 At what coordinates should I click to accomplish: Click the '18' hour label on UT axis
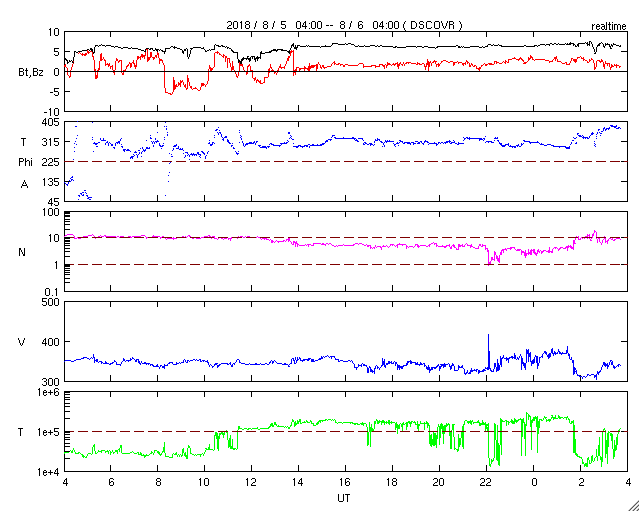click(392, 482)
